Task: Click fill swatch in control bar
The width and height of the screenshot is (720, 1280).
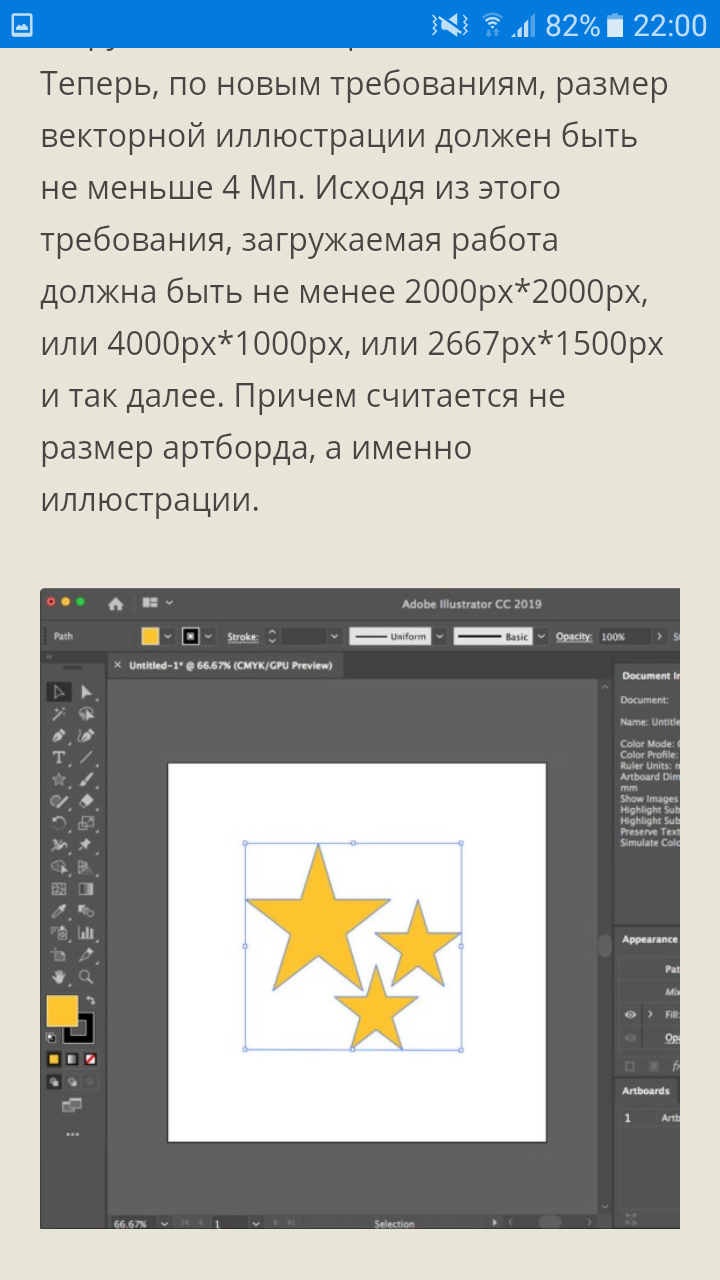Action: tap(150, 636)
